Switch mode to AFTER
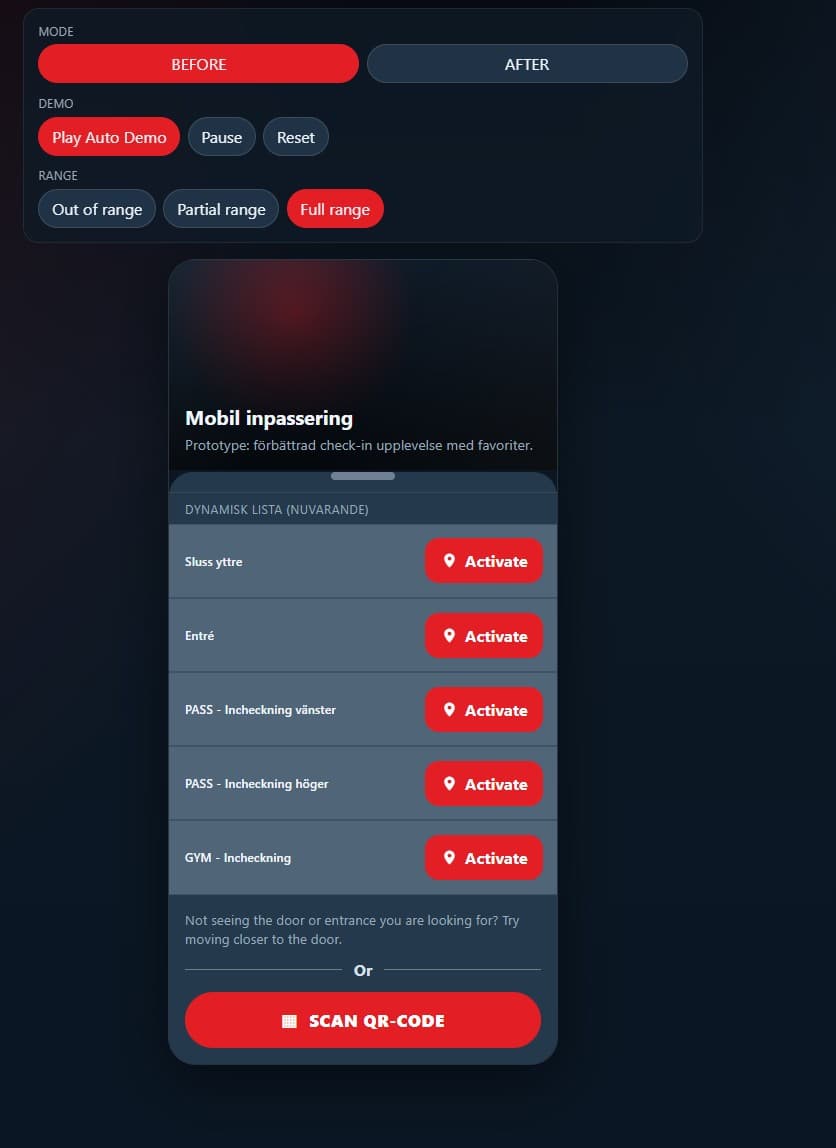 (527, 64)
